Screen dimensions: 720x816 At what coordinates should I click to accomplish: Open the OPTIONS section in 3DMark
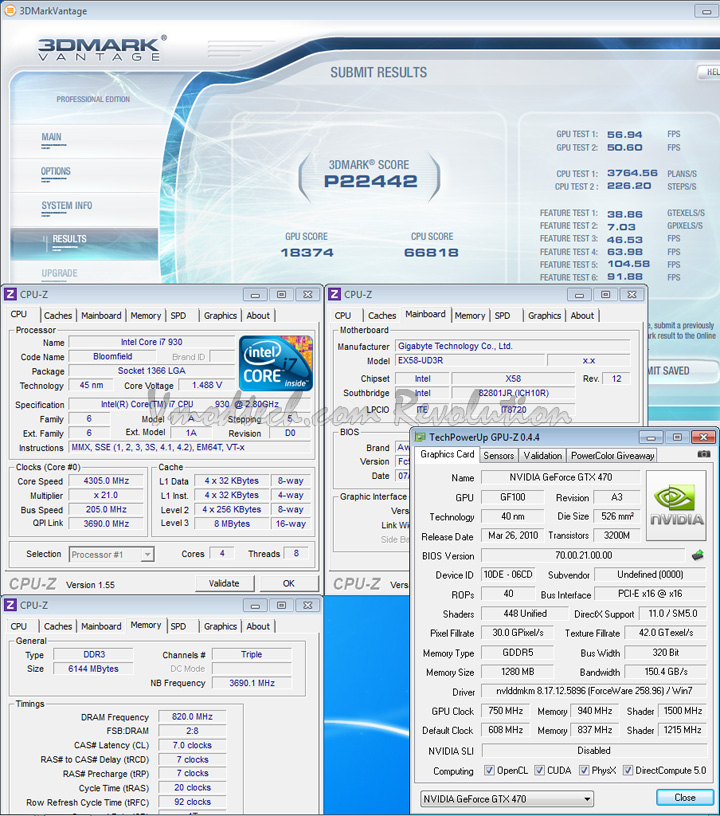(56, 171)
